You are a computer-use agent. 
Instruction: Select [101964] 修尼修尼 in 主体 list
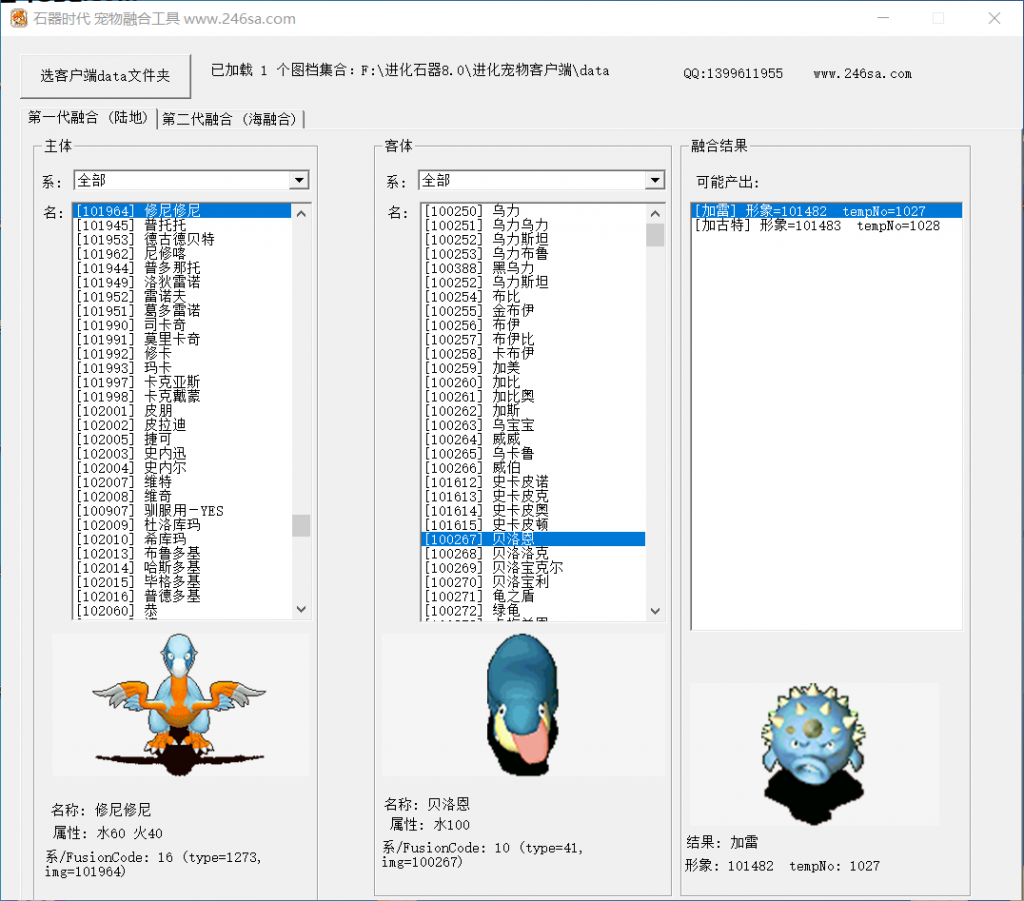pyautogui.click(x=182, y=211)
